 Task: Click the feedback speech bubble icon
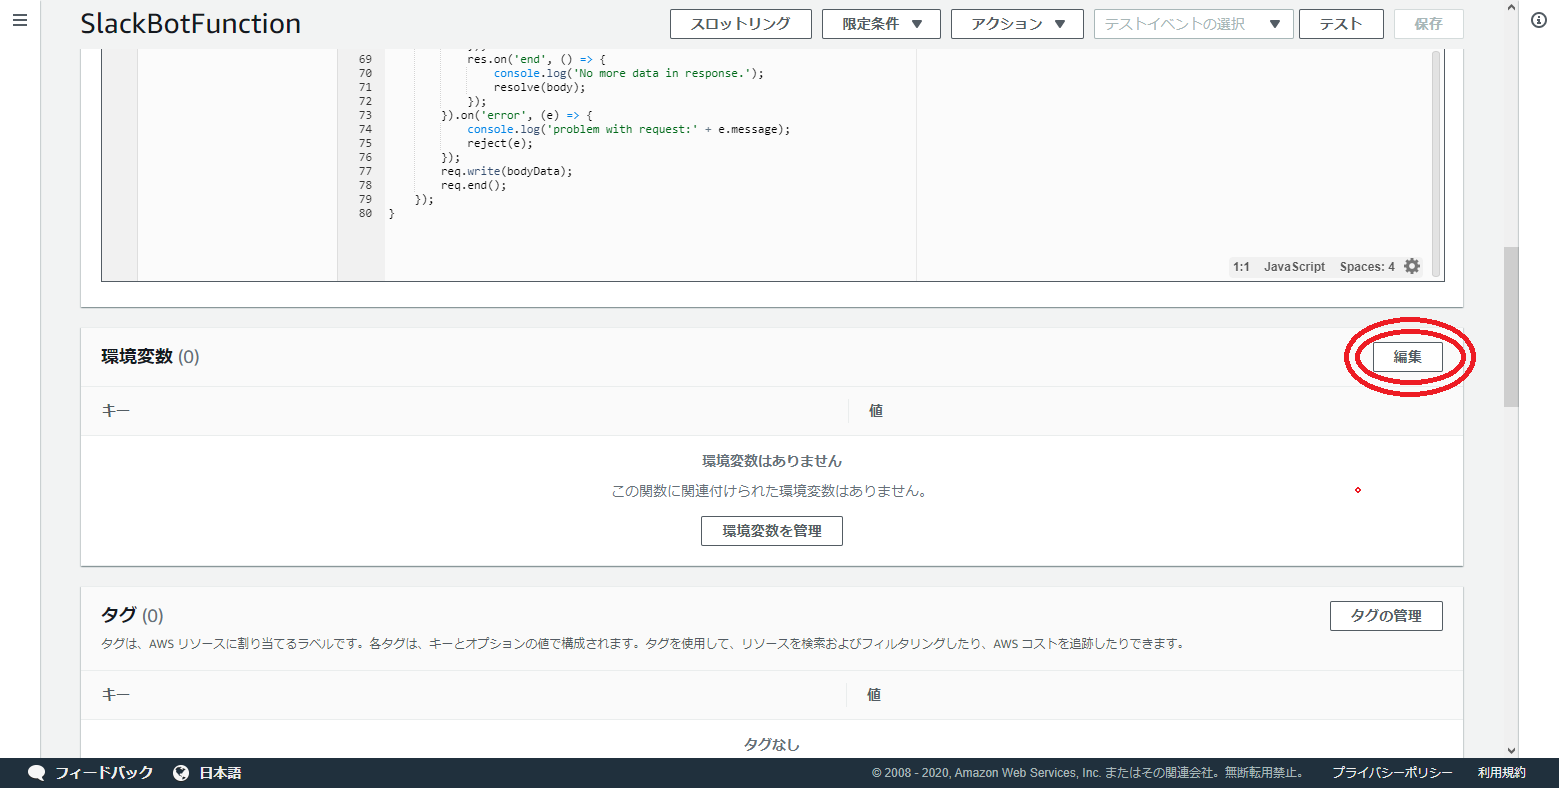click(37, 773)
